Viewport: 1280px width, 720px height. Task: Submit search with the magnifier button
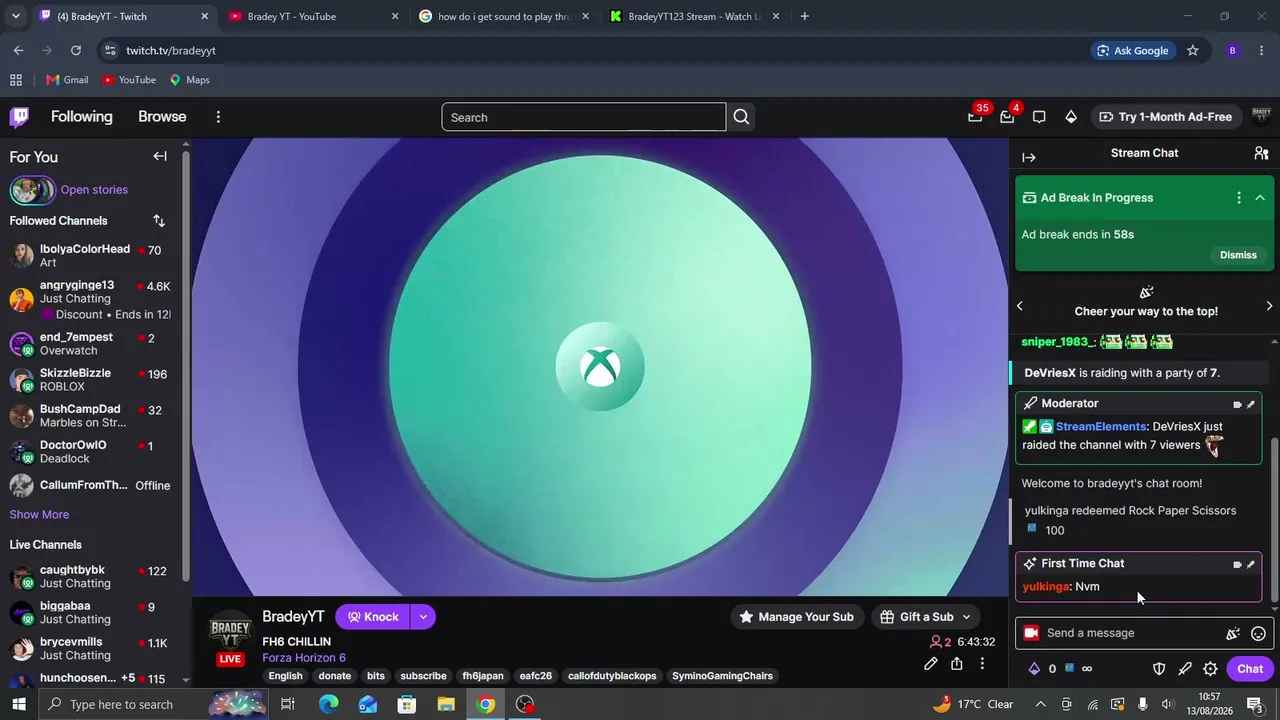(741, 117)
